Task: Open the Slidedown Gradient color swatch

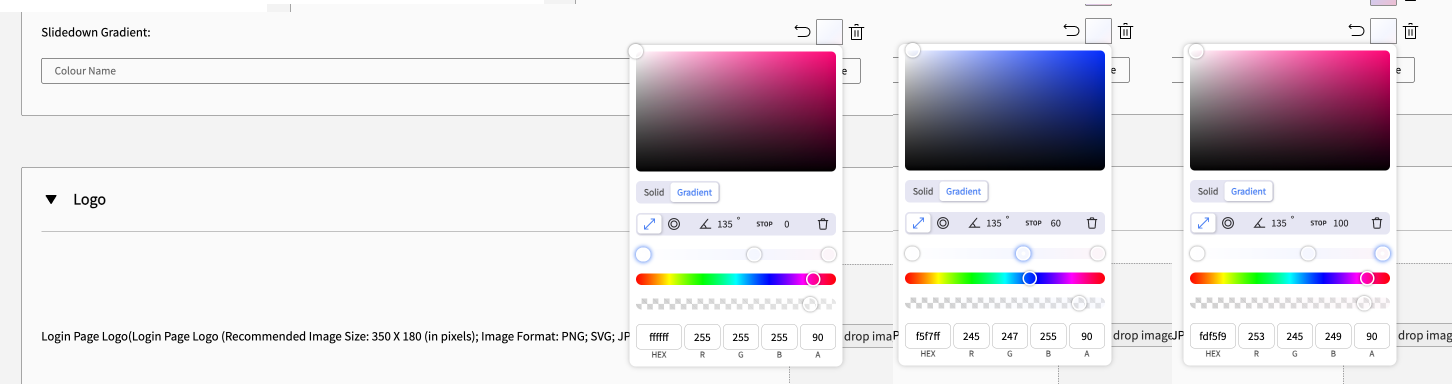Action: pos(829,32)
